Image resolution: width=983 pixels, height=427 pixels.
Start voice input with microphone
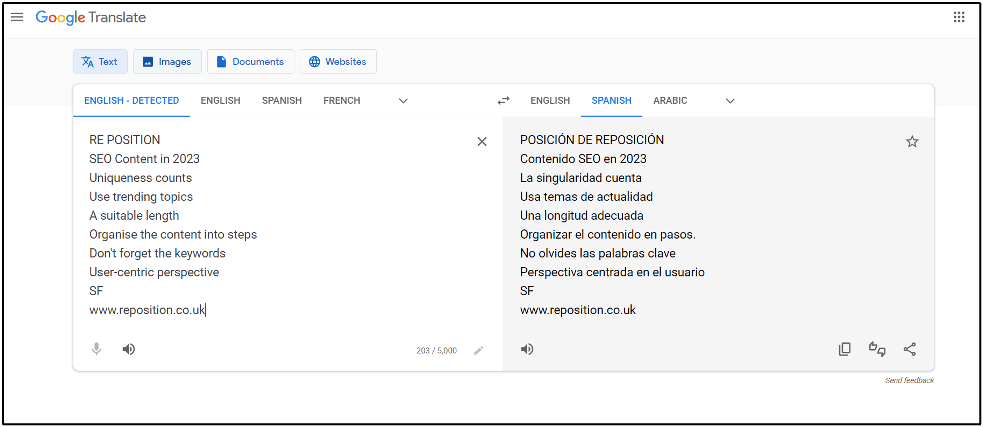(x=97, y=349)
